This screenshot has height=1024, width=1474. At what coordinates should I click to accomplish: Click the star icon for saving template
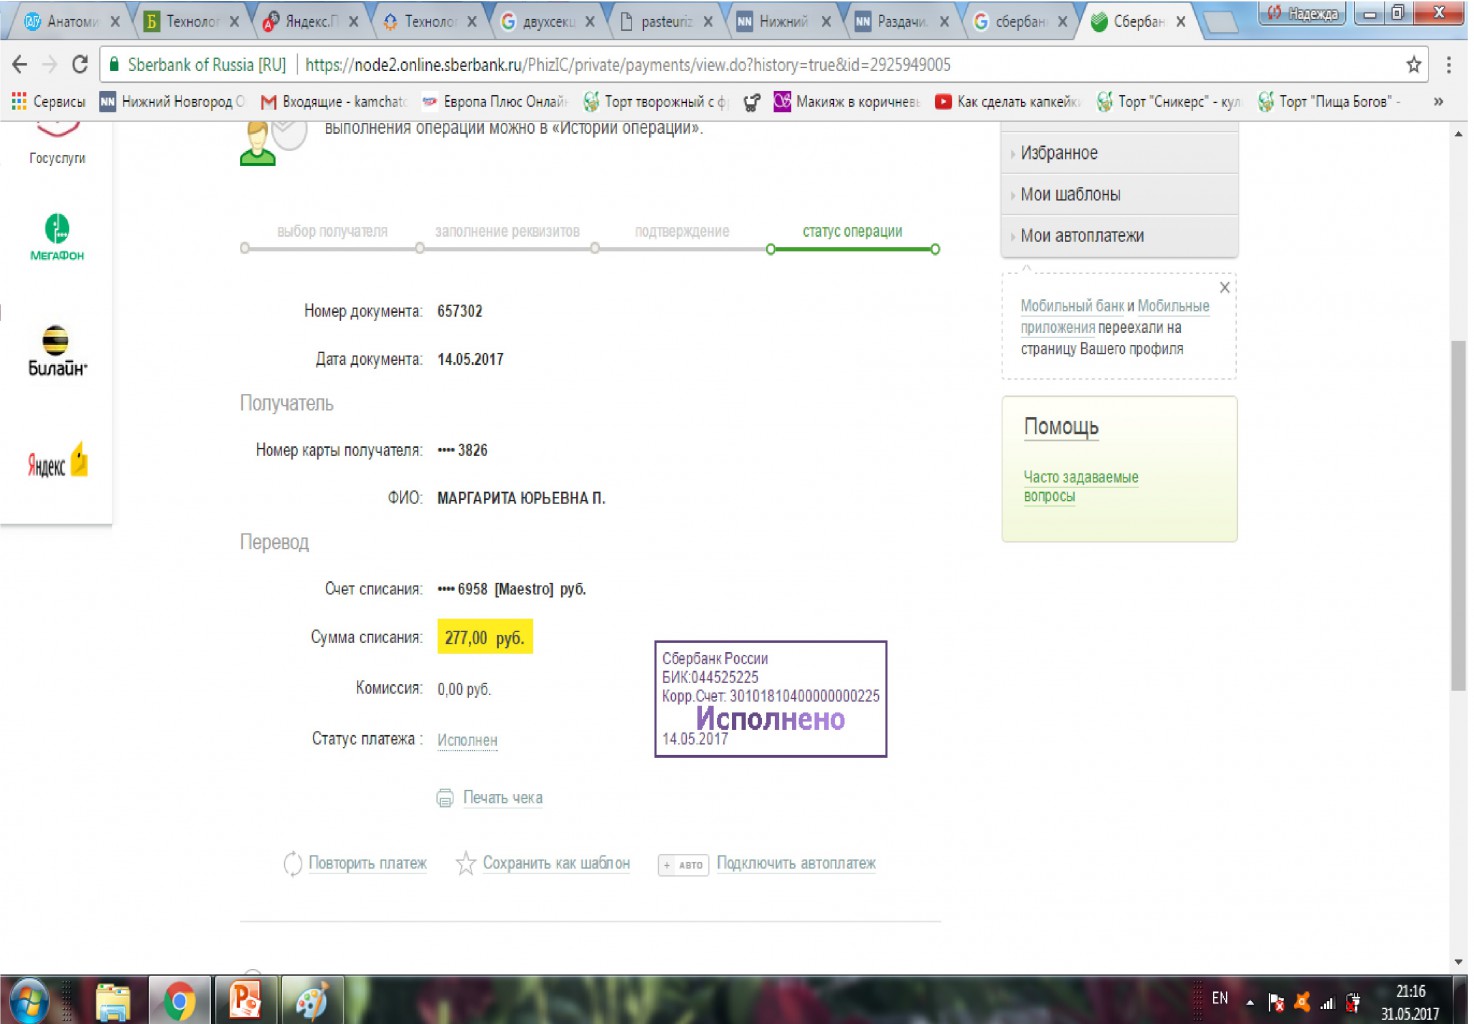pos(466,863)
